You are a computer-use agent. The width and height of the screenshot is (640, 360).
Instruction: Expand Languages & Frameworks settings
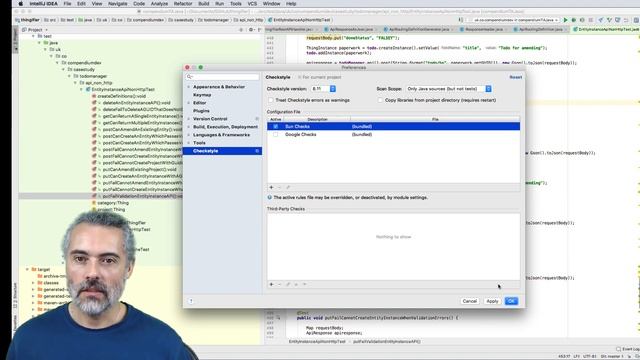(189, 135)
